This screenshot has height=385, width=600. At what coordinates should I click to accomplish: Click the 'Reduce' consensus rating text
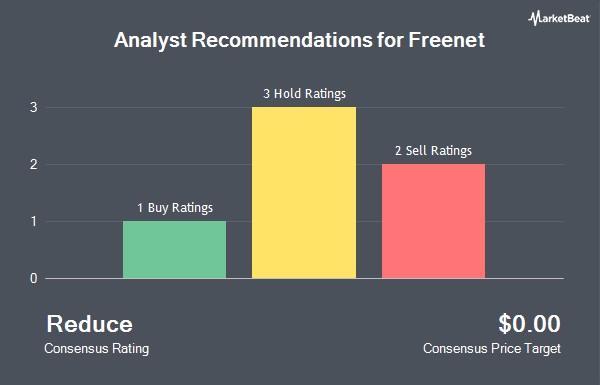[90, 324]
